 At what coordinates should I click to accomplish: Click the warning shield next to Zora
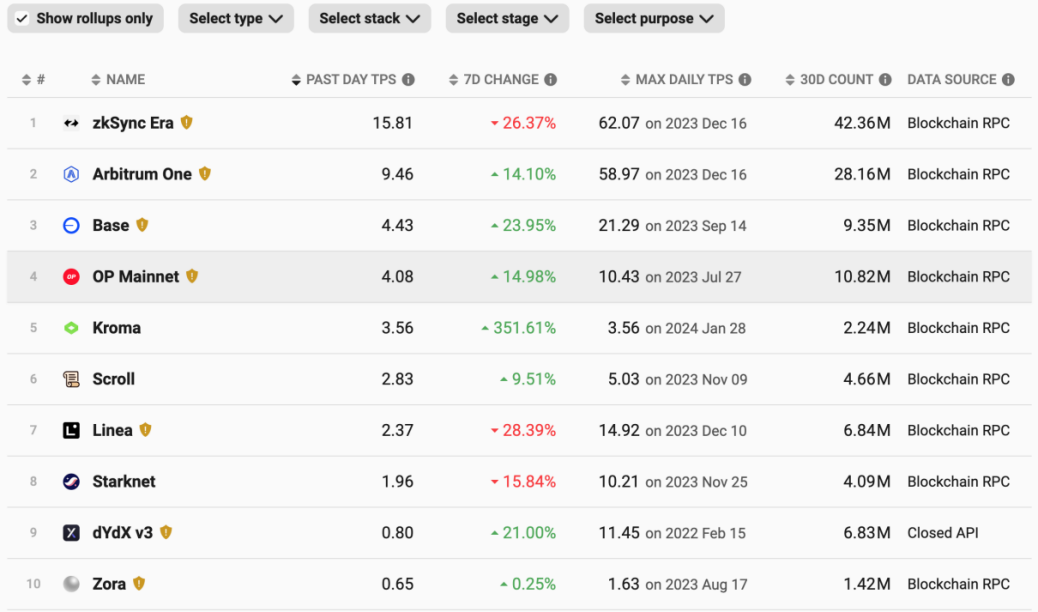139,583
